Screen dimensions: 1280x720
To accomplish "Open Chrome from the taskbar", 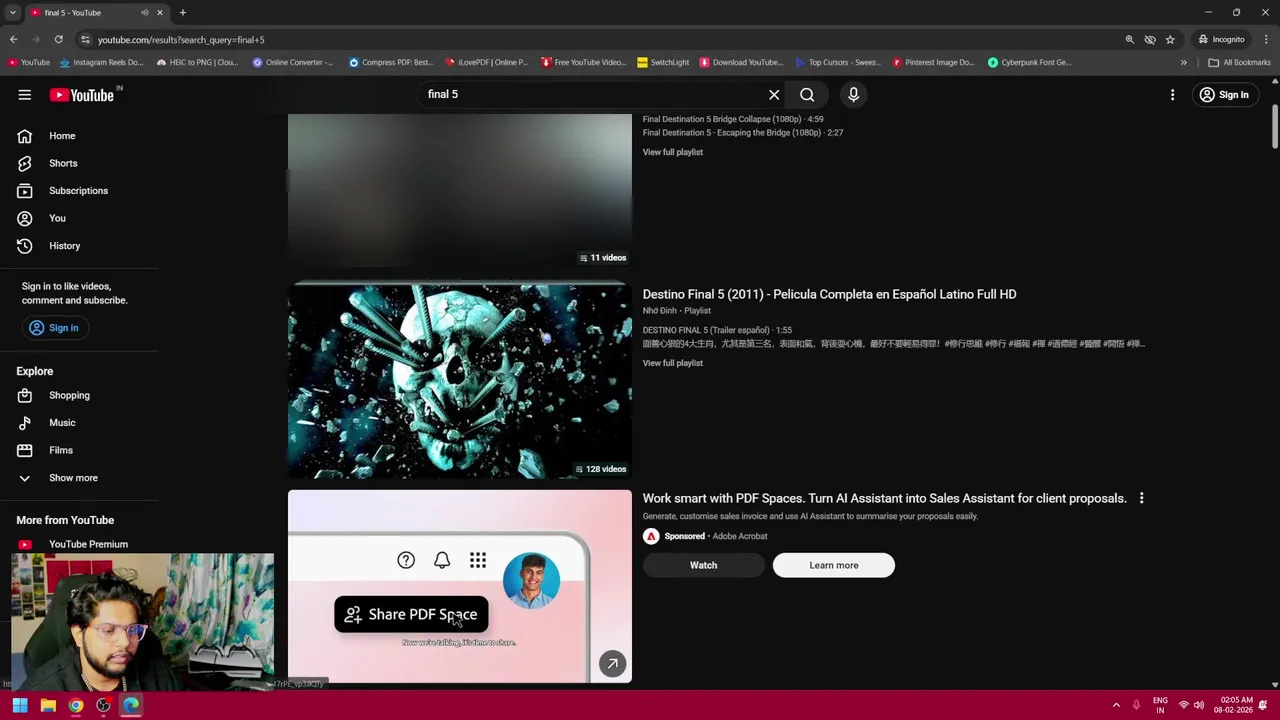I will (x=75, y=705).
